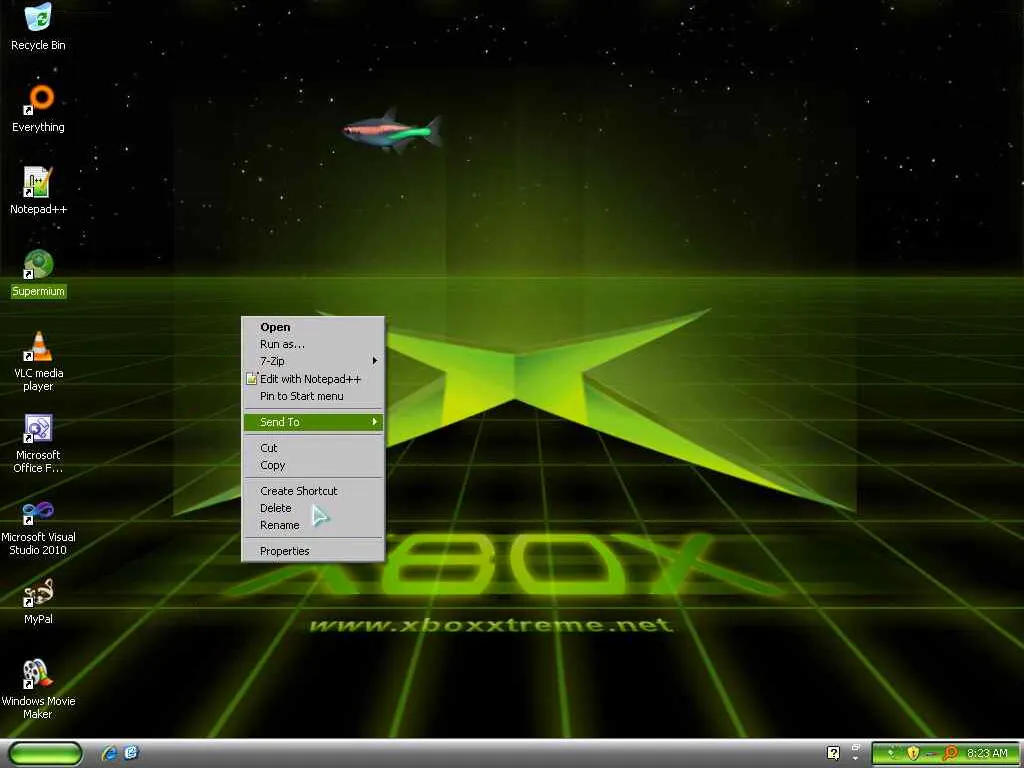Viewport: 1024px width, 768px height.
Task: Select the Windows Movie Maker shortcut
Action: coord(38,689)
